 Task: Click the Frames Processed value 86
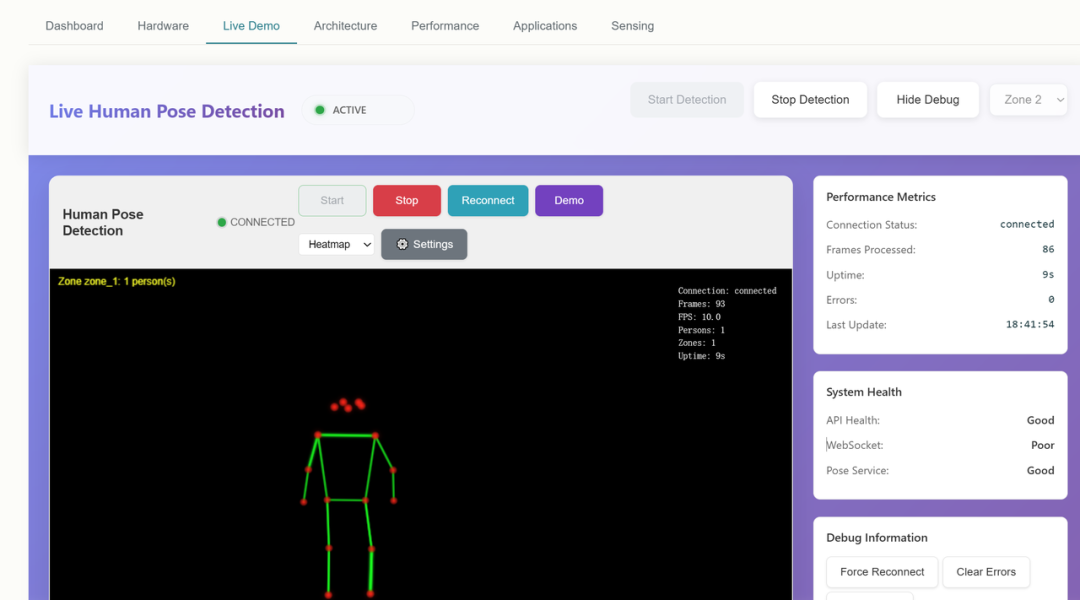(1048, 249)
